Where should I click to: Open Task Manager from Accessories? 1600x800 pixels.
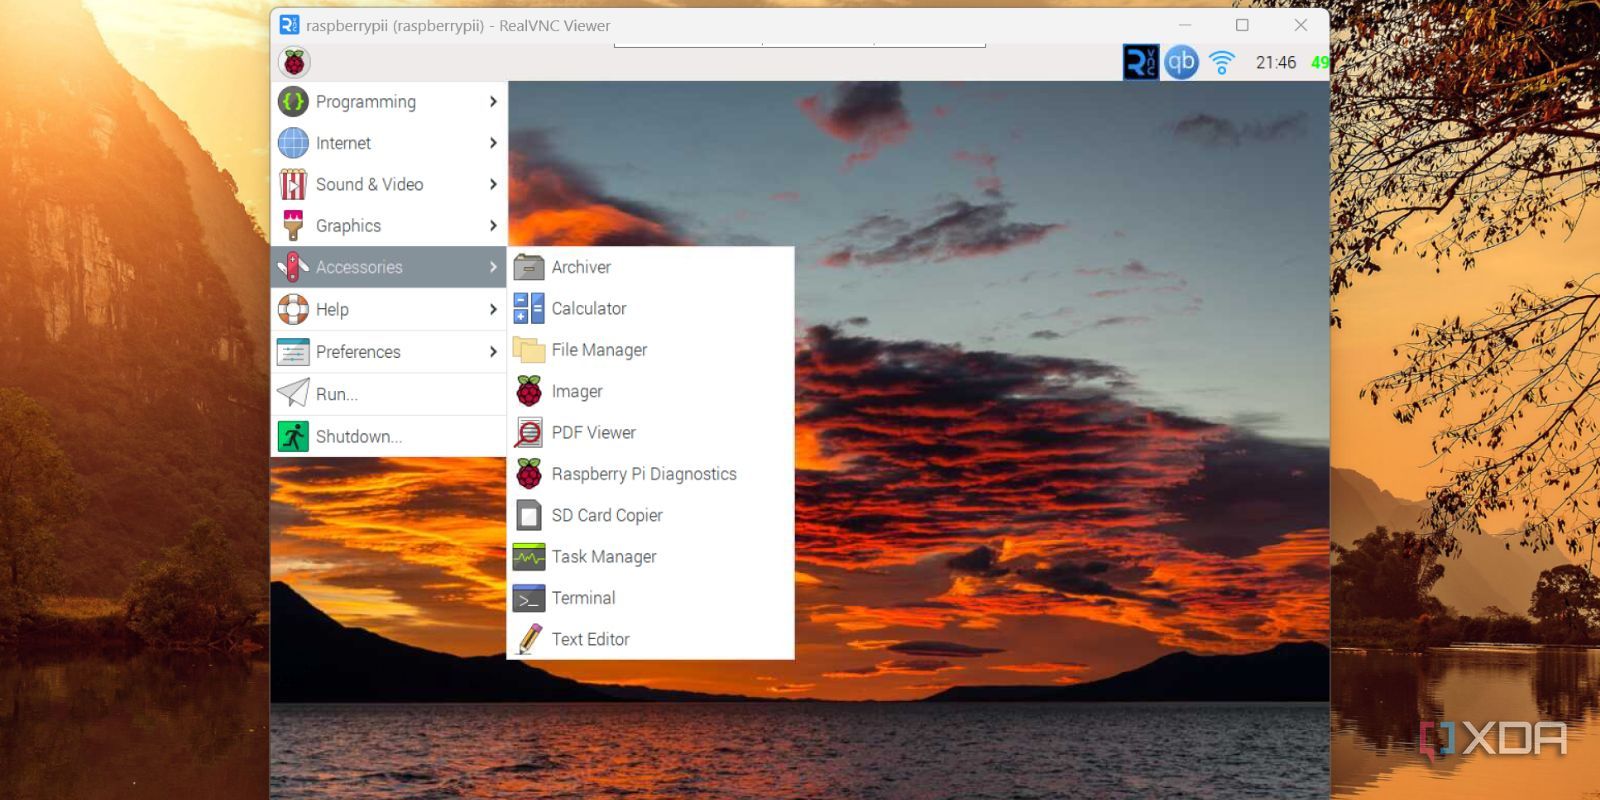(651, 557)
